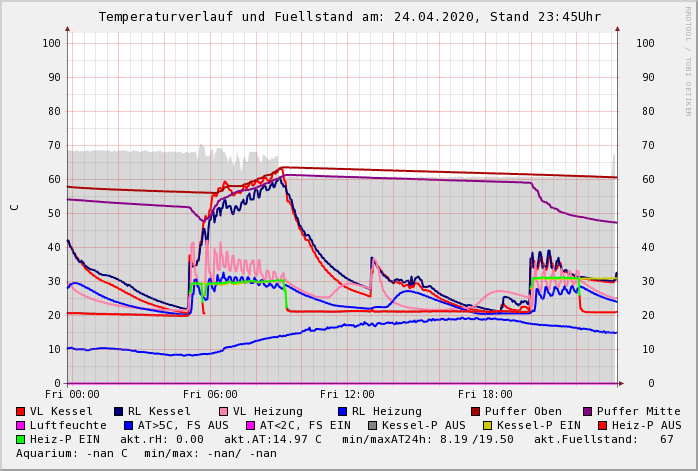Click the green Heiz-P EIN swatch

coord(21,439)
